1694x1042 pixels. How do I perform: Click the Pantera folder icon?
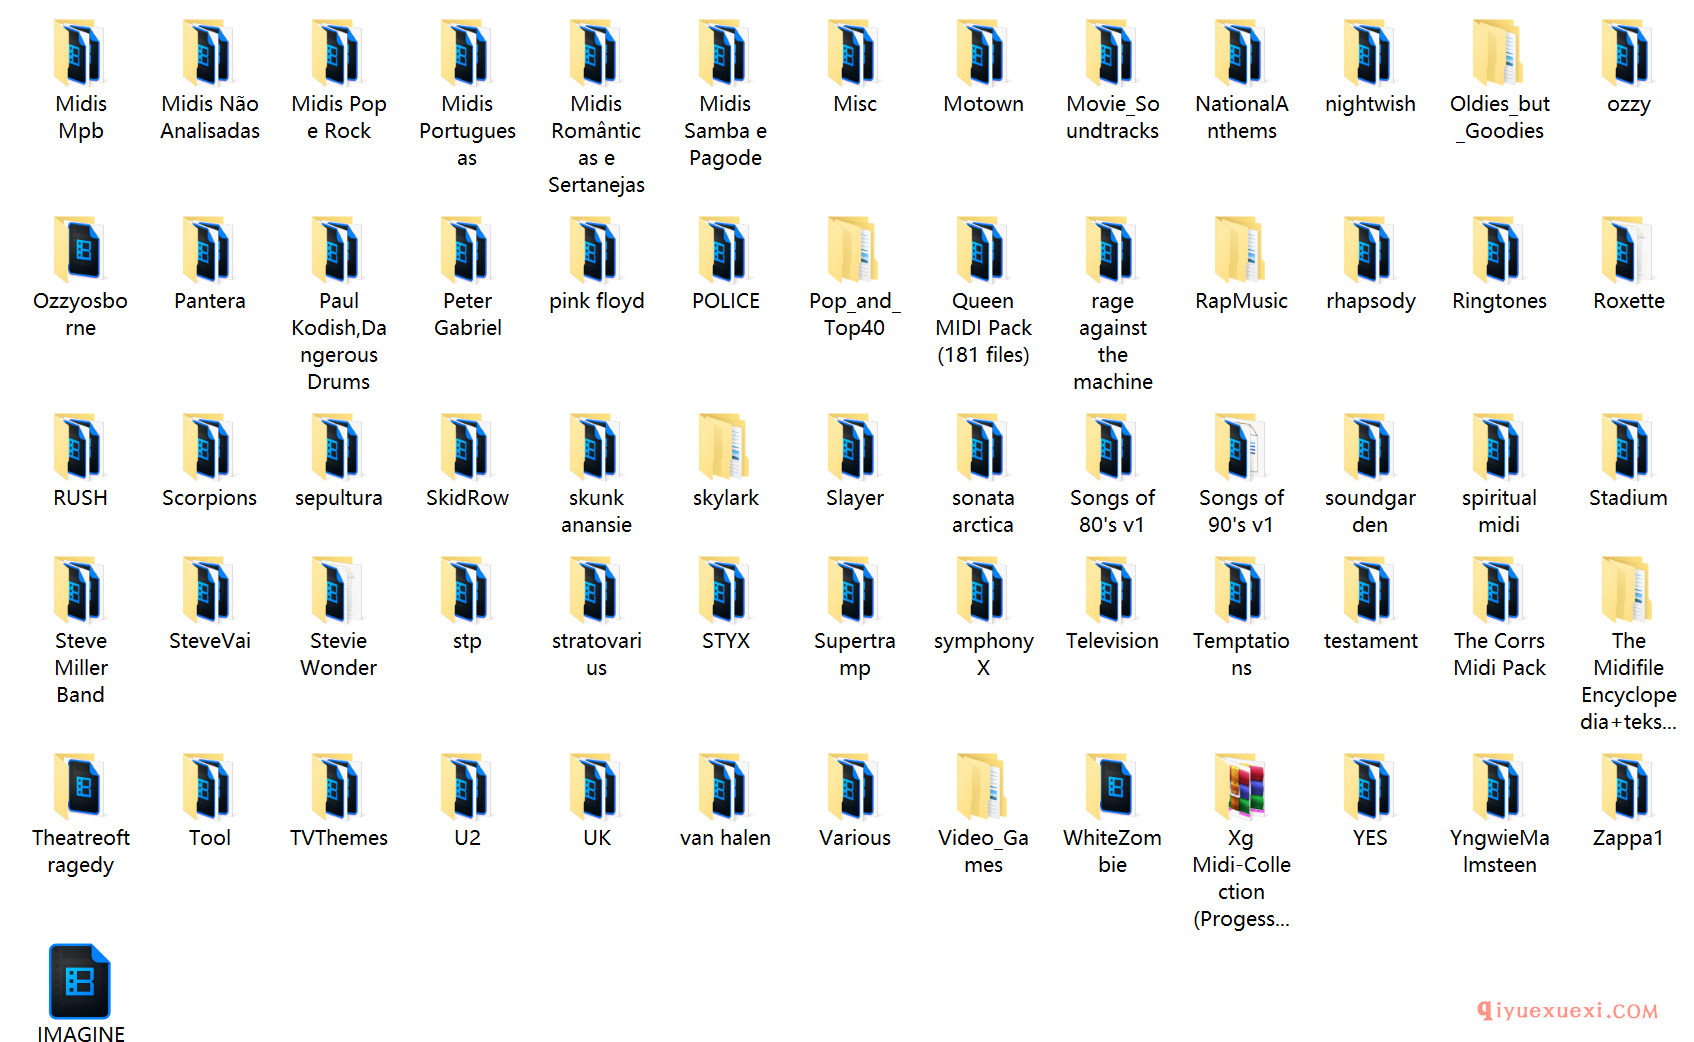click(209, 251)
